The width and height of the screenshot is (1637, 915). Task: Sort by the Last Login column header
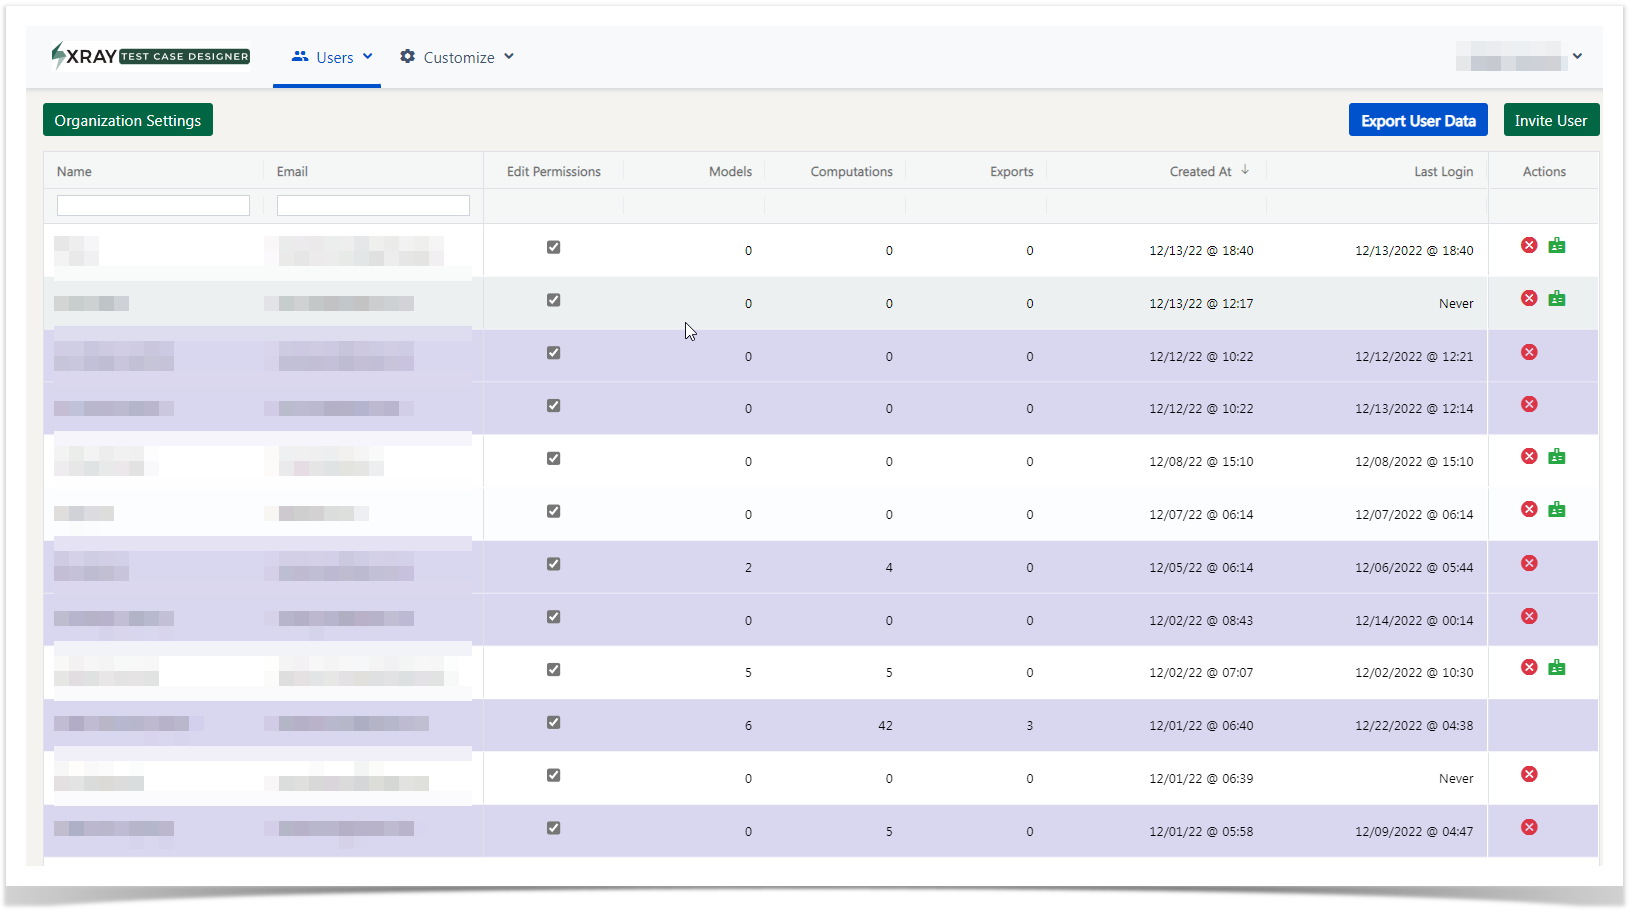1443,171
